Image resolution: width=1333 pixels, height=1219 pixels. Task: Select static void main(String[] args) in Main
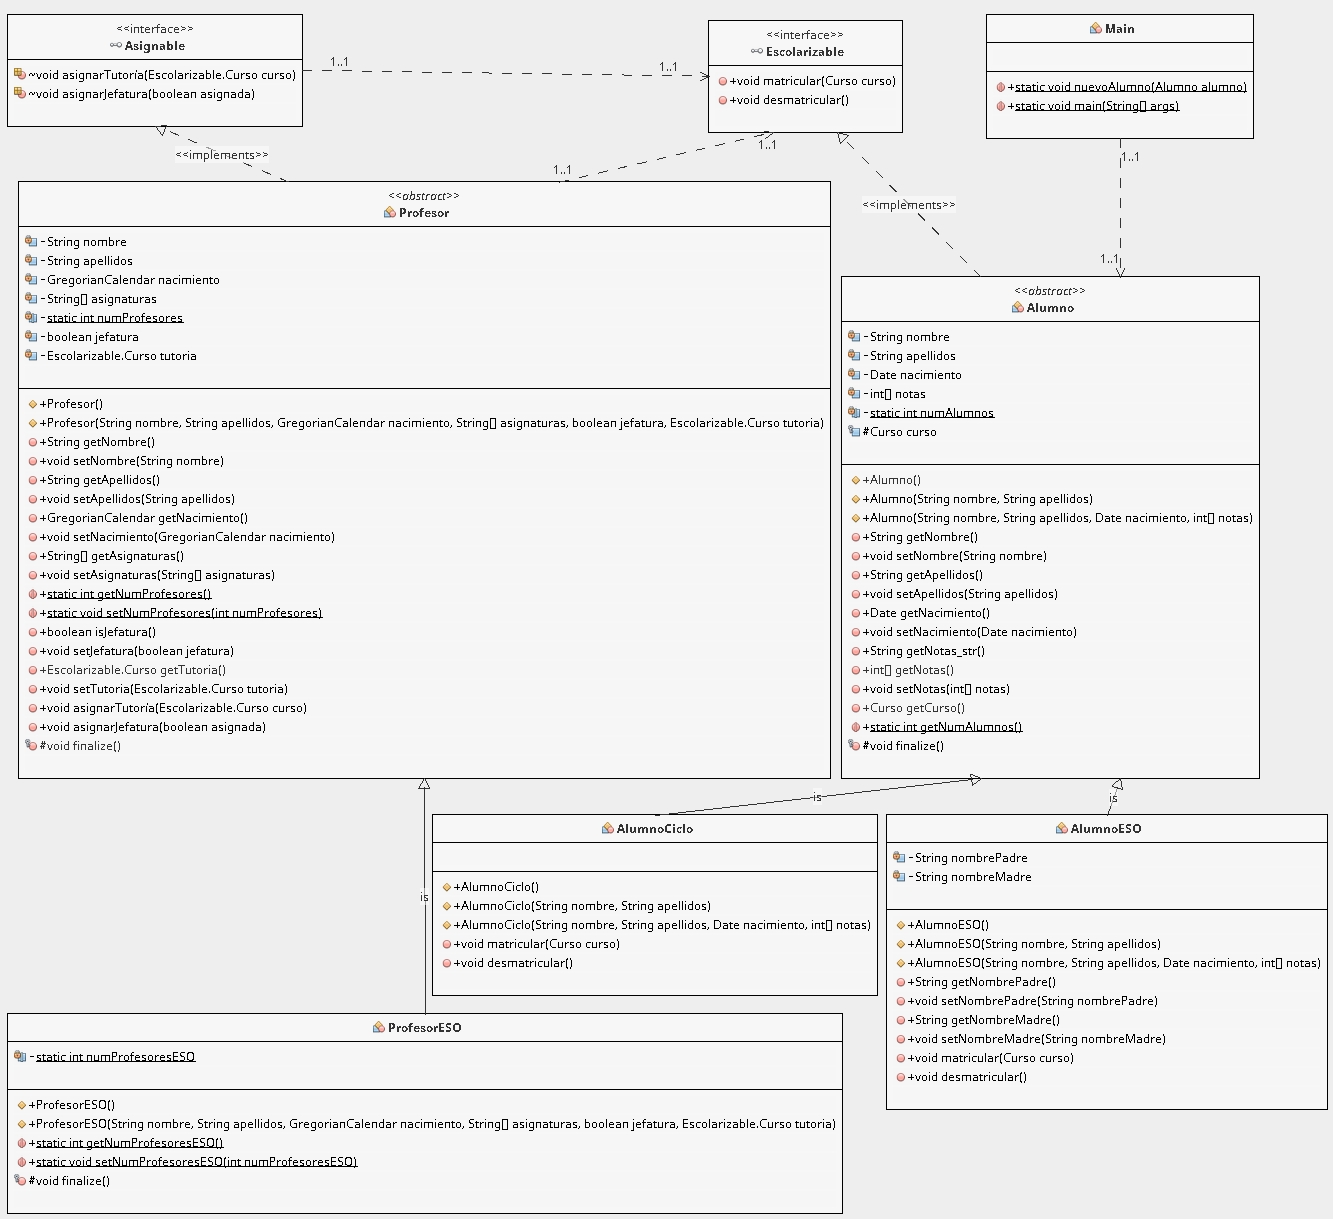(x=1096, y=106)
